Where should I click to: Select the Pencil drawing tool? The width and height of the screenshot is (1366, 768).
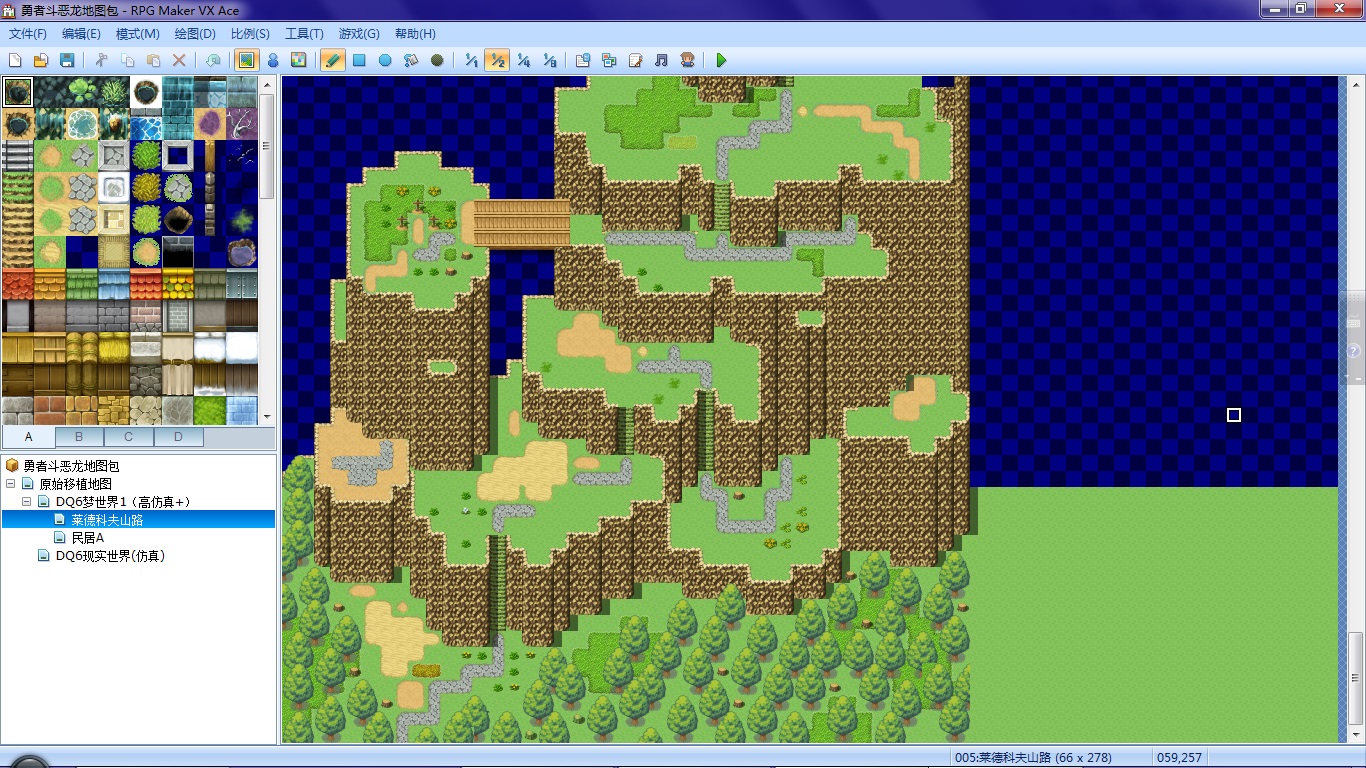coord(333,60)
